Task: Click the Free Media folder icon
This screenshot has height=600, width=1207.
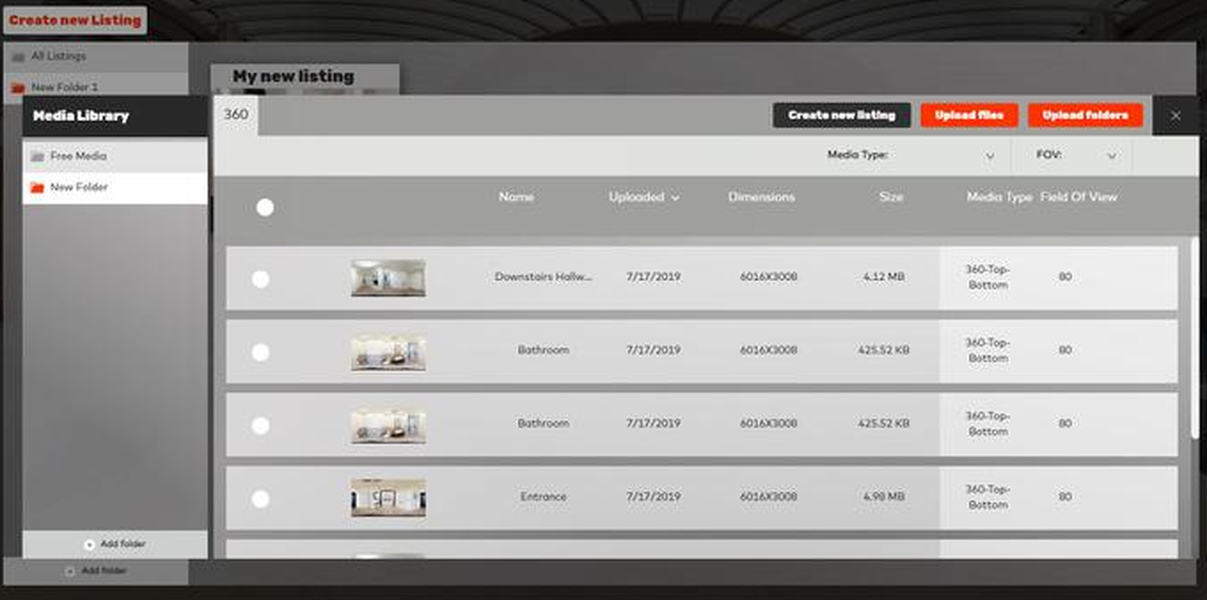Action: [x=37, y=157]
